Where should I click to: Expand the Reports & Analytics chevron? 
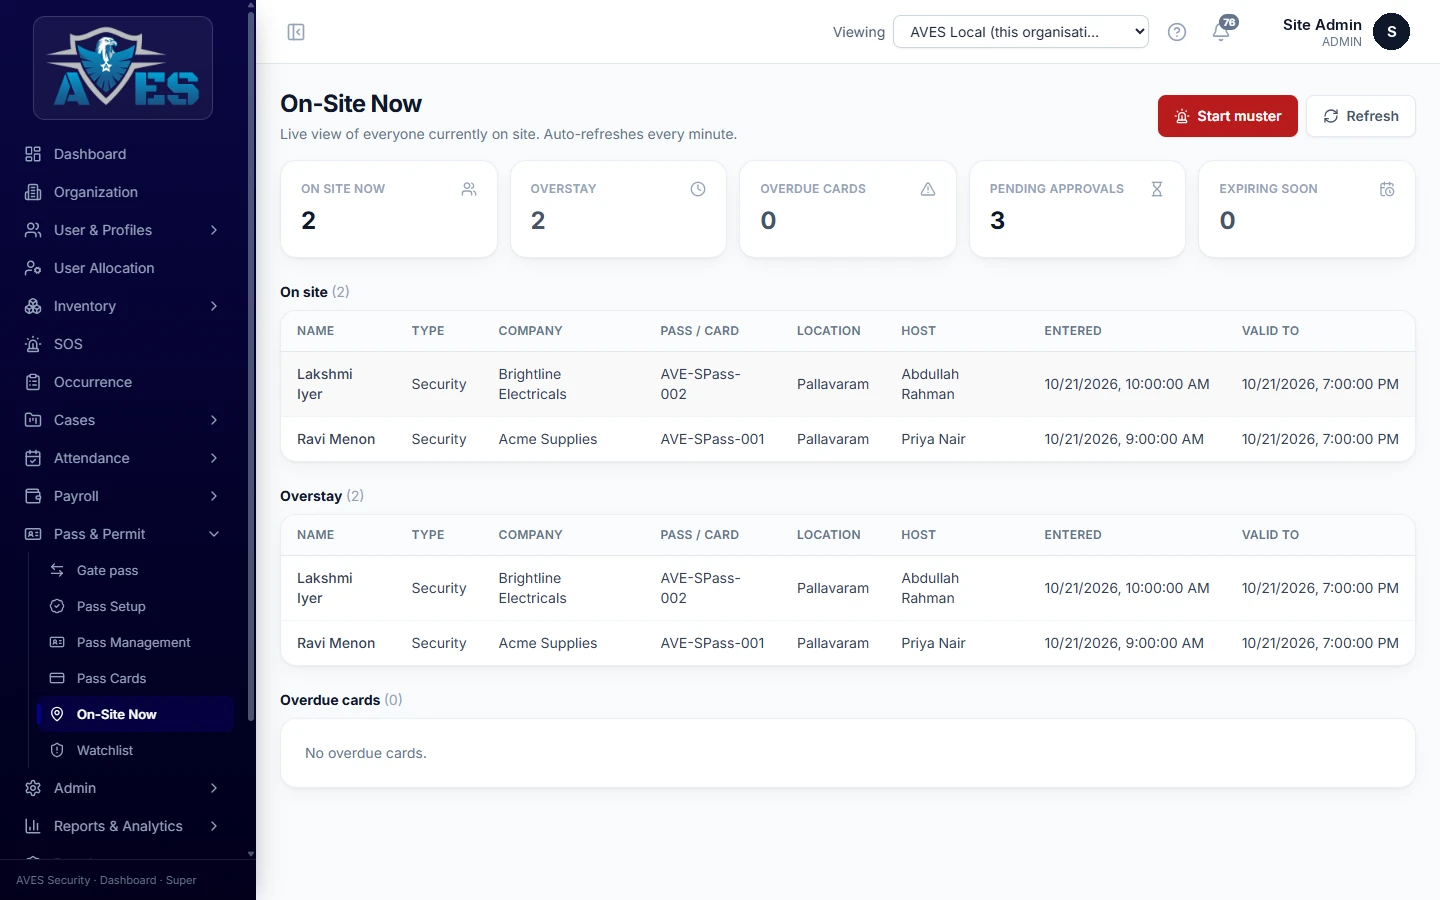tap(214, 826)
